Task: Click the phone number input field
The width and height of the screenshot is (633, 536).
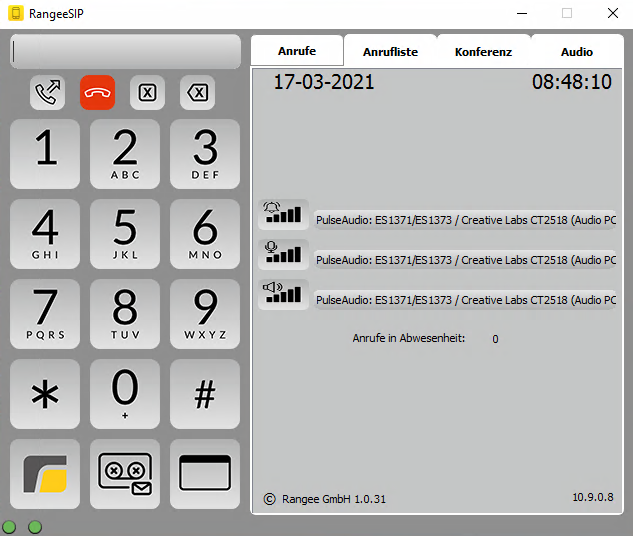Action: click(x=125, y=51)
